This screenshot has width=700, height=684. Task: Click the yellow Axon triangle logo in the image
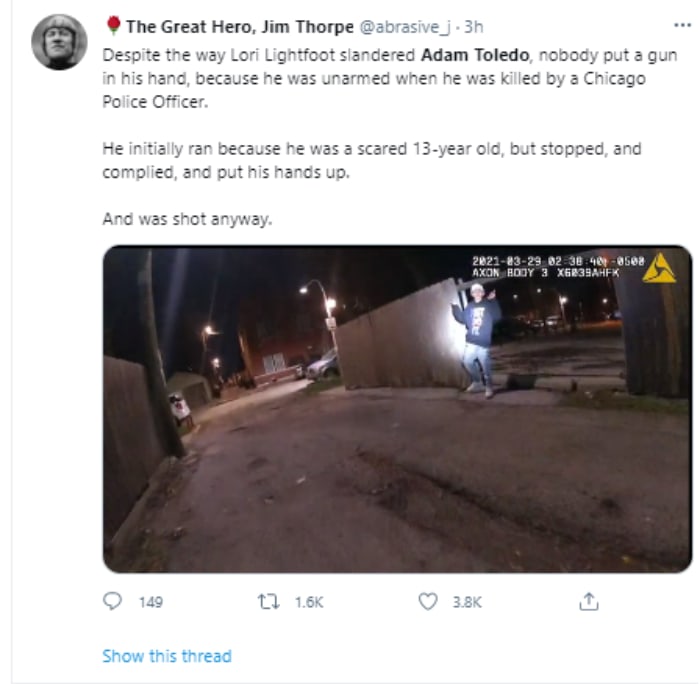(658, 268)
